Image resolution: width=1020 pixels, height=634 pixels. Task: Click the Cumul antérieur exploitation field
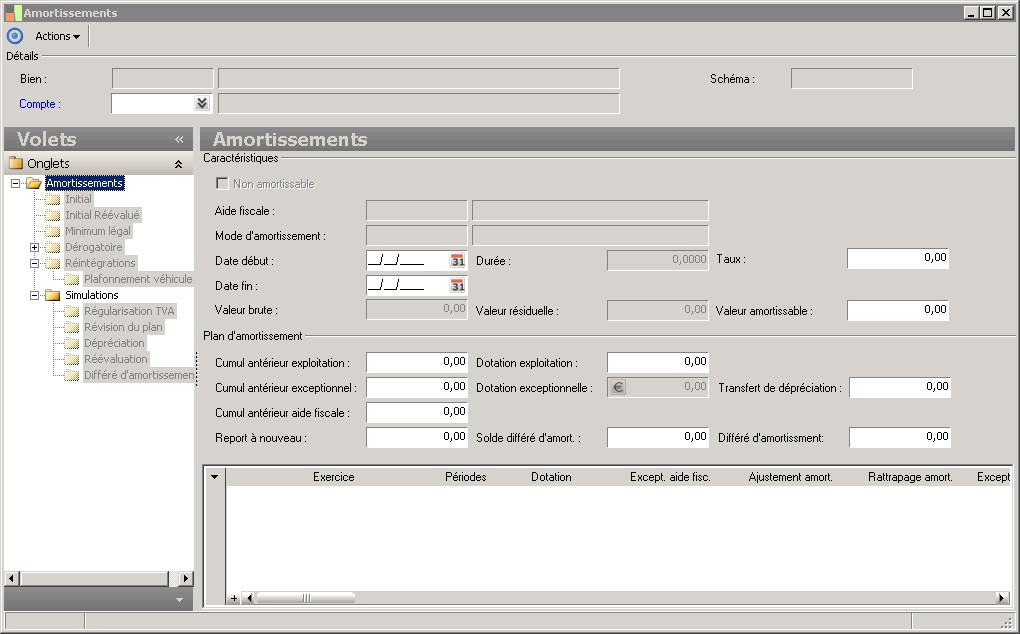tap(417, 362)
